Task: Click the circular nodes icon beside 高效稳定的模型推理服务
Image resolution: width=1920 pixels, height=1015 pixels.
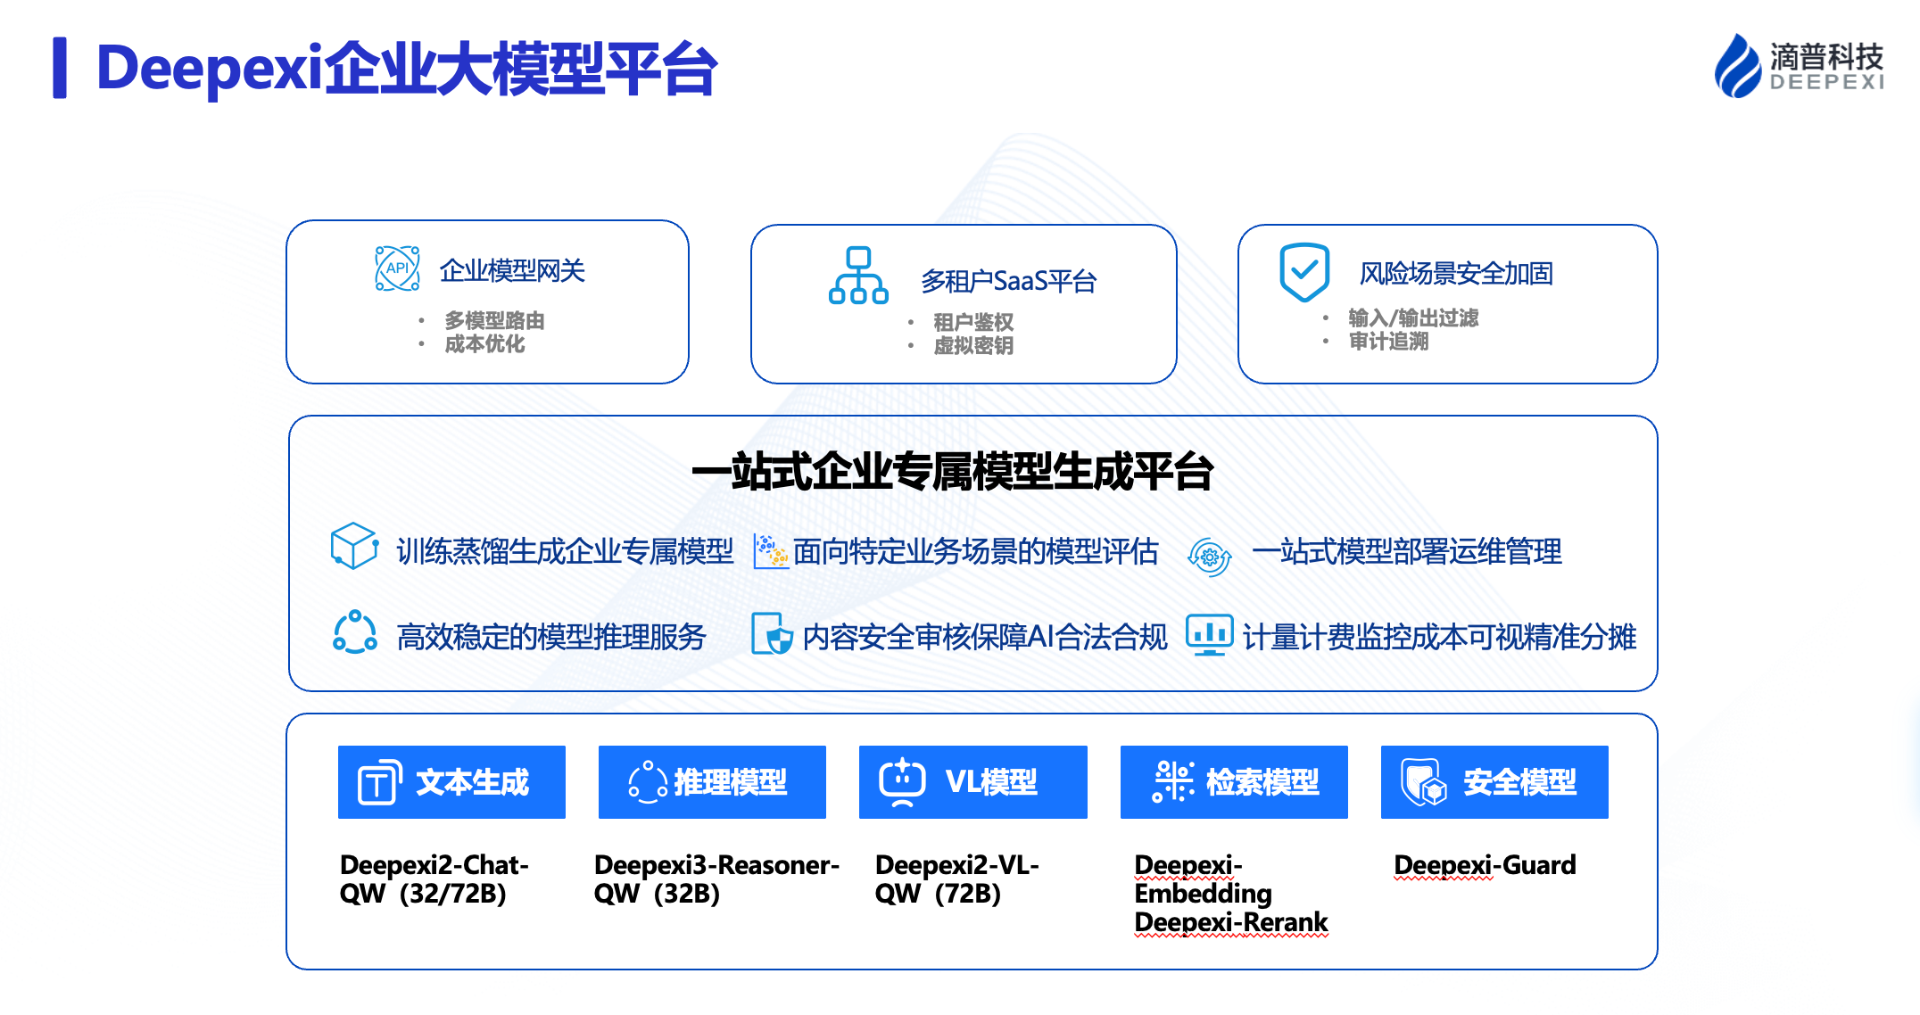Action: pyautogui.click(x=354, y=633)
